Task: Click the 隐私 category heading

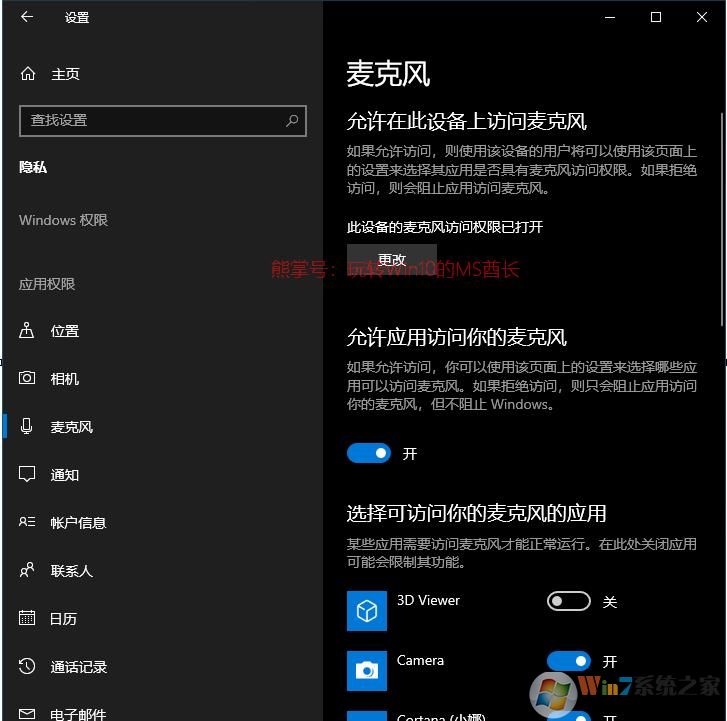Action: click(x=32, y=167)
